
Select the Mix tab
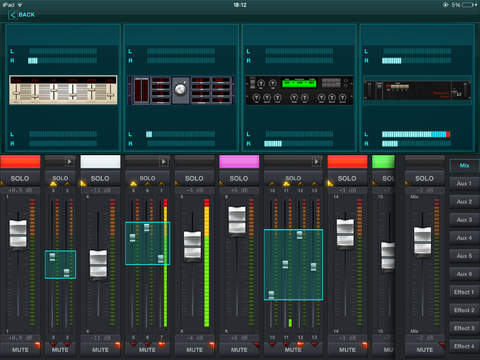(464, 165)
